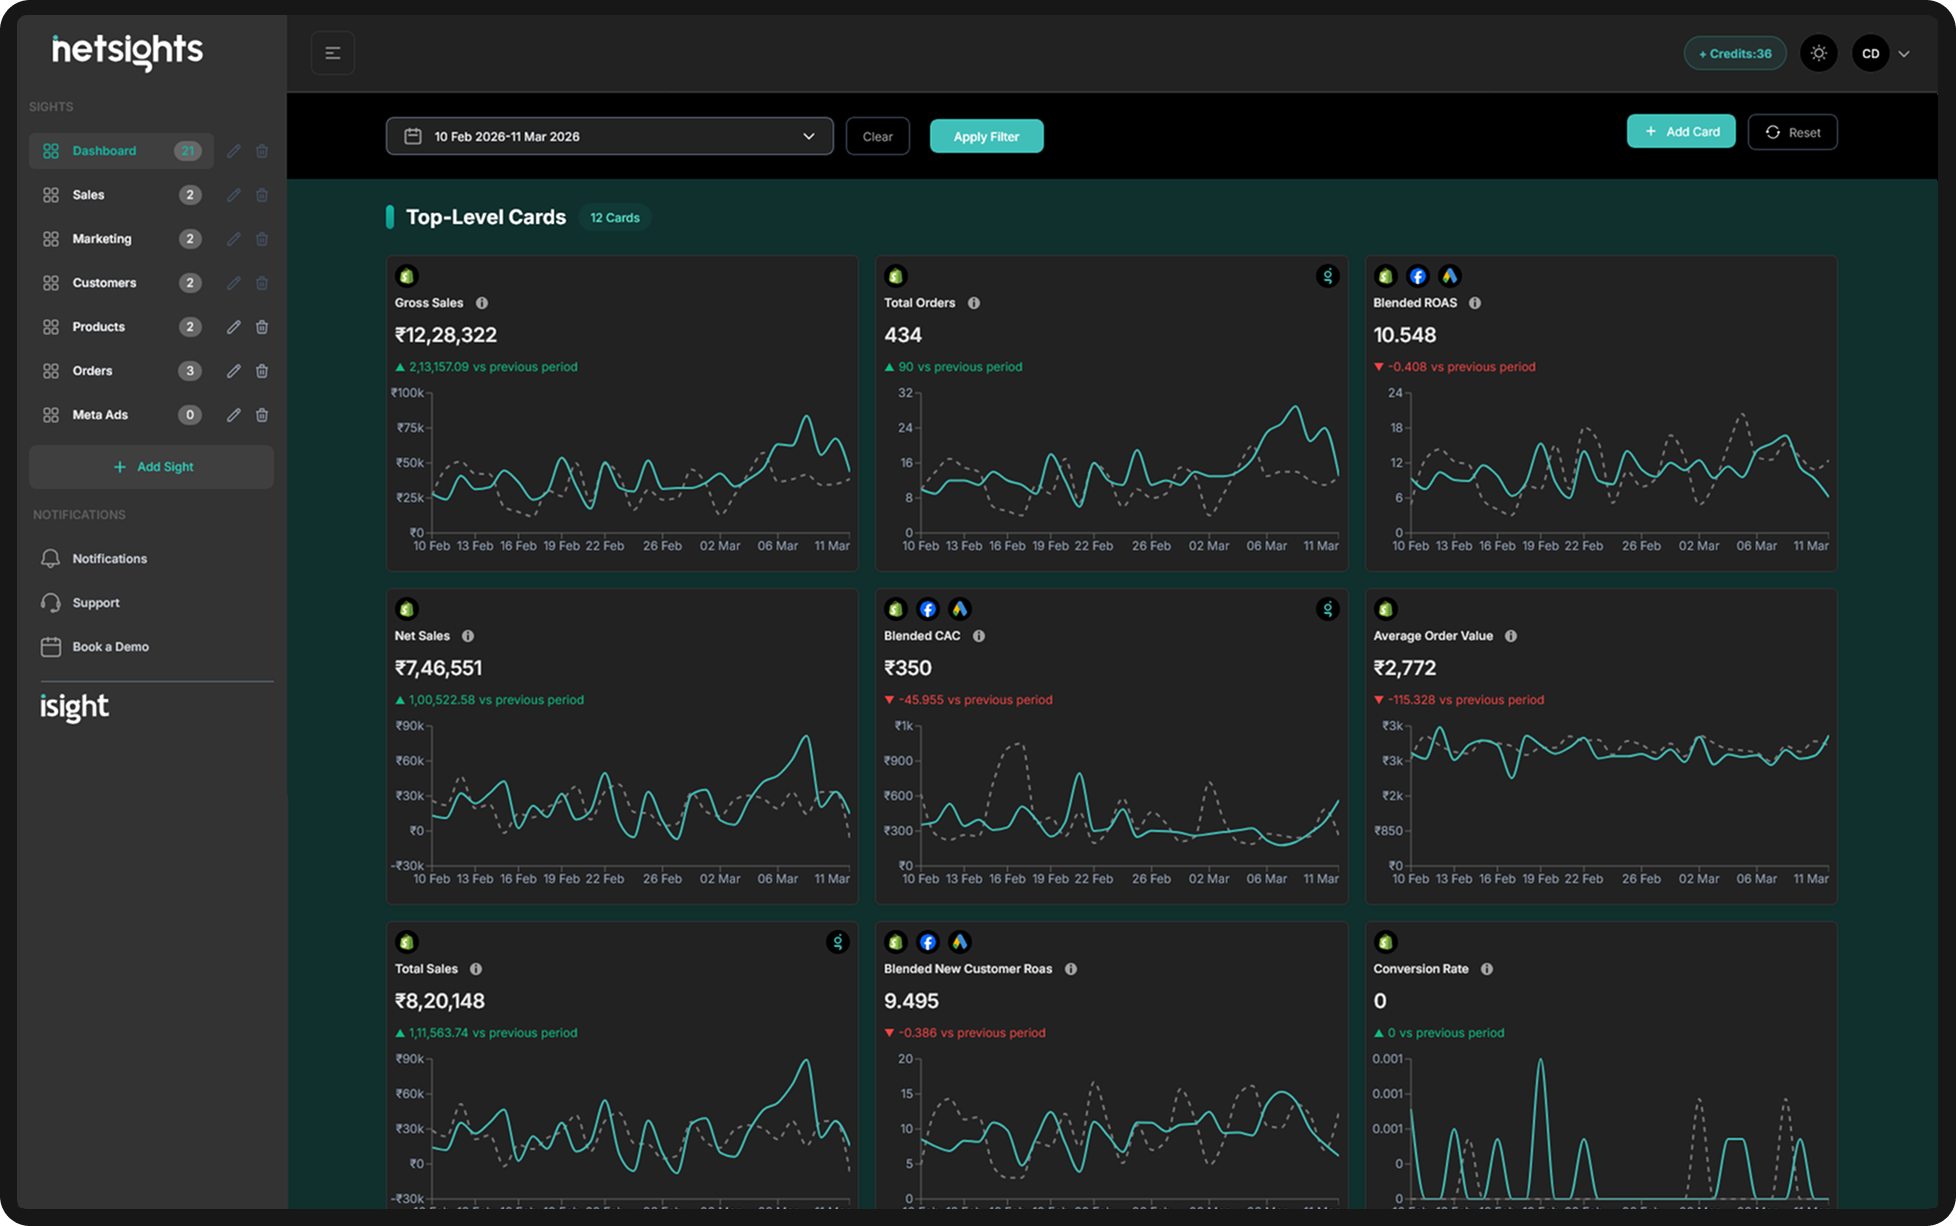Open the Marketing sight

121,239
